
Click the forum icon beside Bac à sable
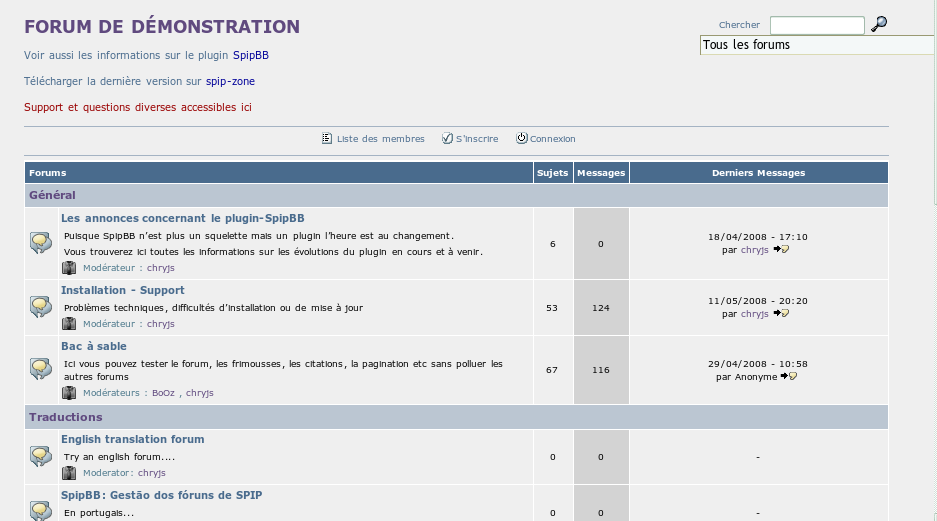pyautogui.click(x=41, y=369)
